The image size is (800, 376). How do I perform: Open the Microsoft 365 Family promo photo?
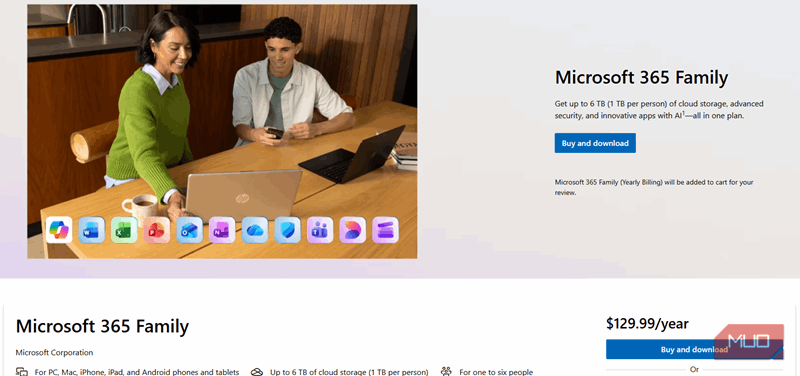pos(222,132)
